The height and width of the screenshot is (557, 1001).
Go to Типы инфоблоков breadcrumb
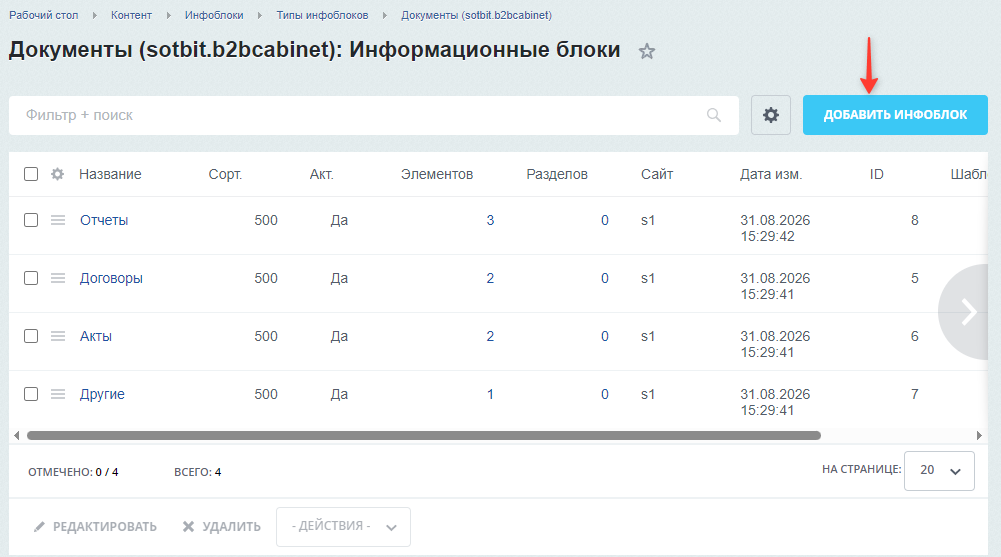(322, 15)
